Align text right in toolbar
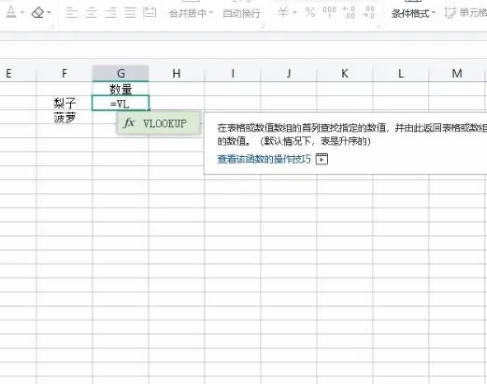Screen dimensions: 487x384 click(111, 13)
